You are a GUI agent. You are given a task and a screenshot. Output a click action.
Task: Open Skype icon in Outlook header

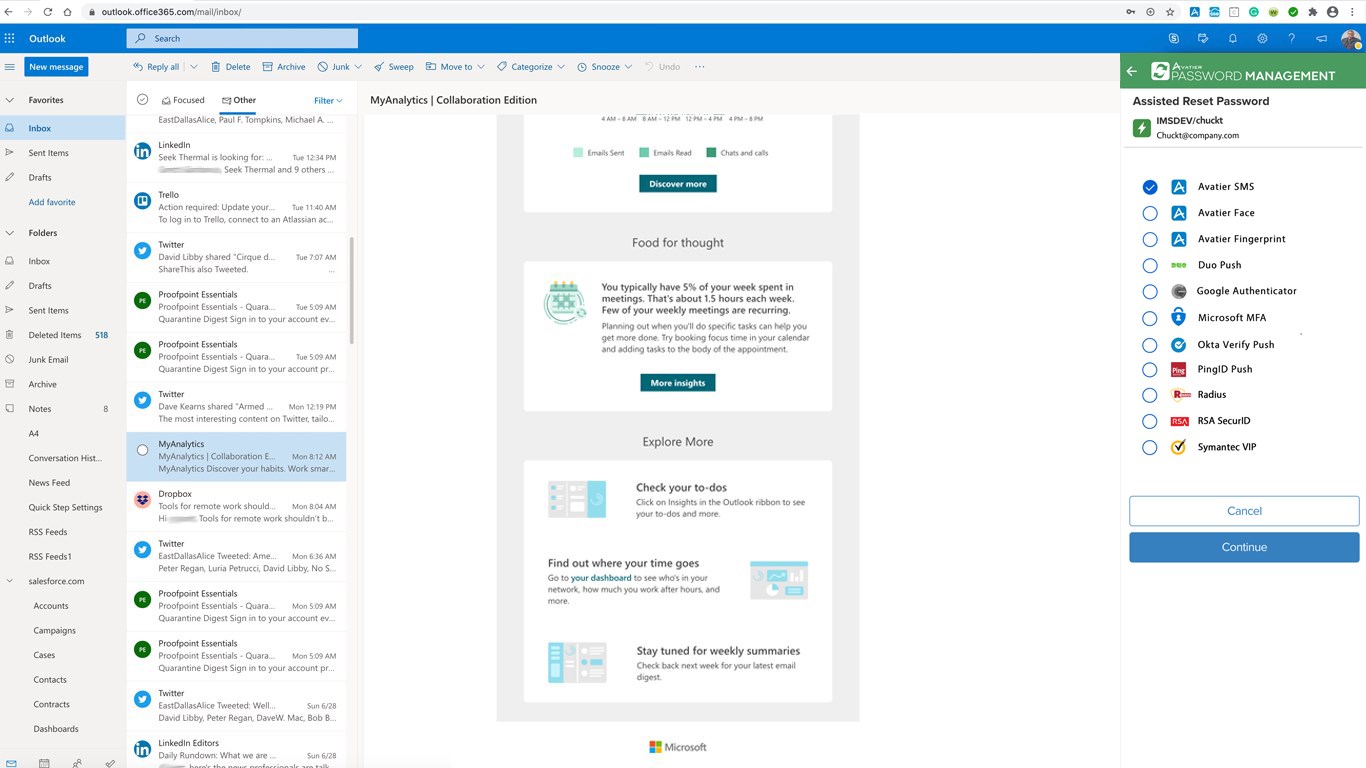1173,38
